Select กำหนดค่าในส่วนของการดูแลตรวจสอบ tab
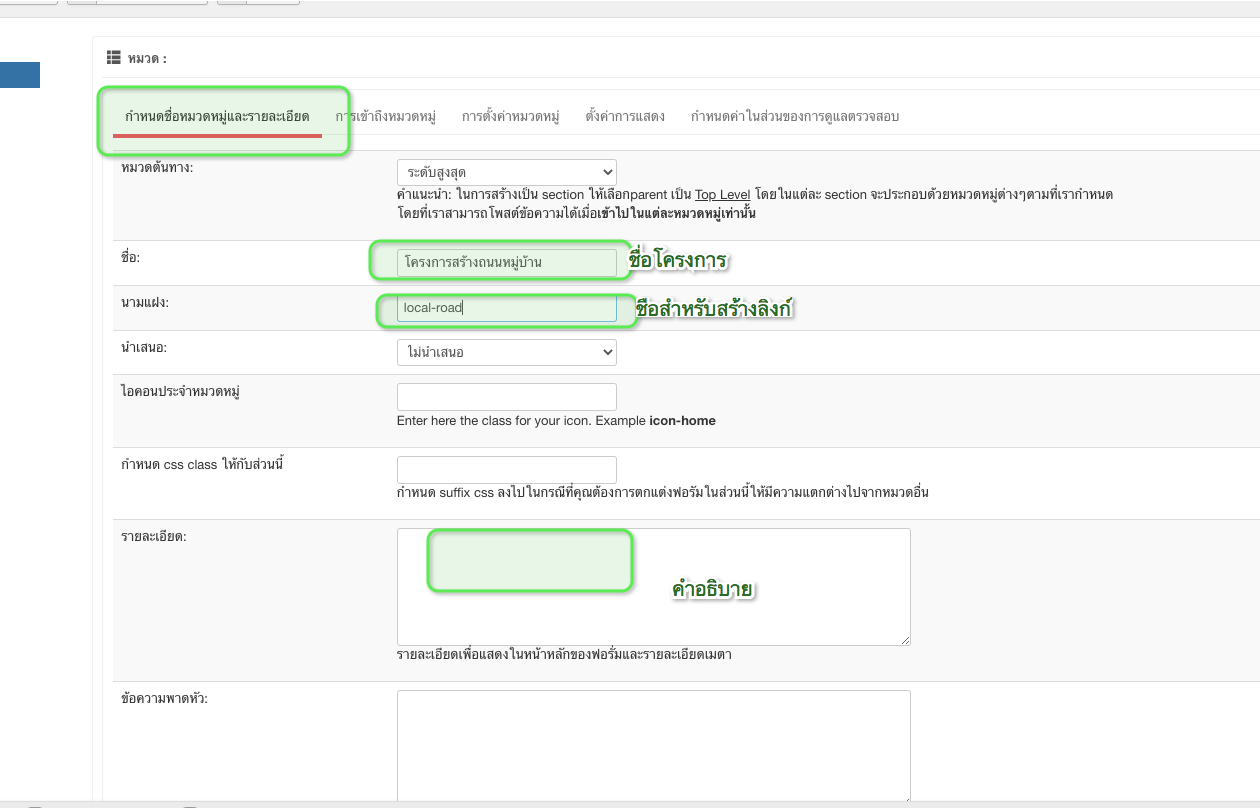 pyautogui.click(x=794, y=116)
